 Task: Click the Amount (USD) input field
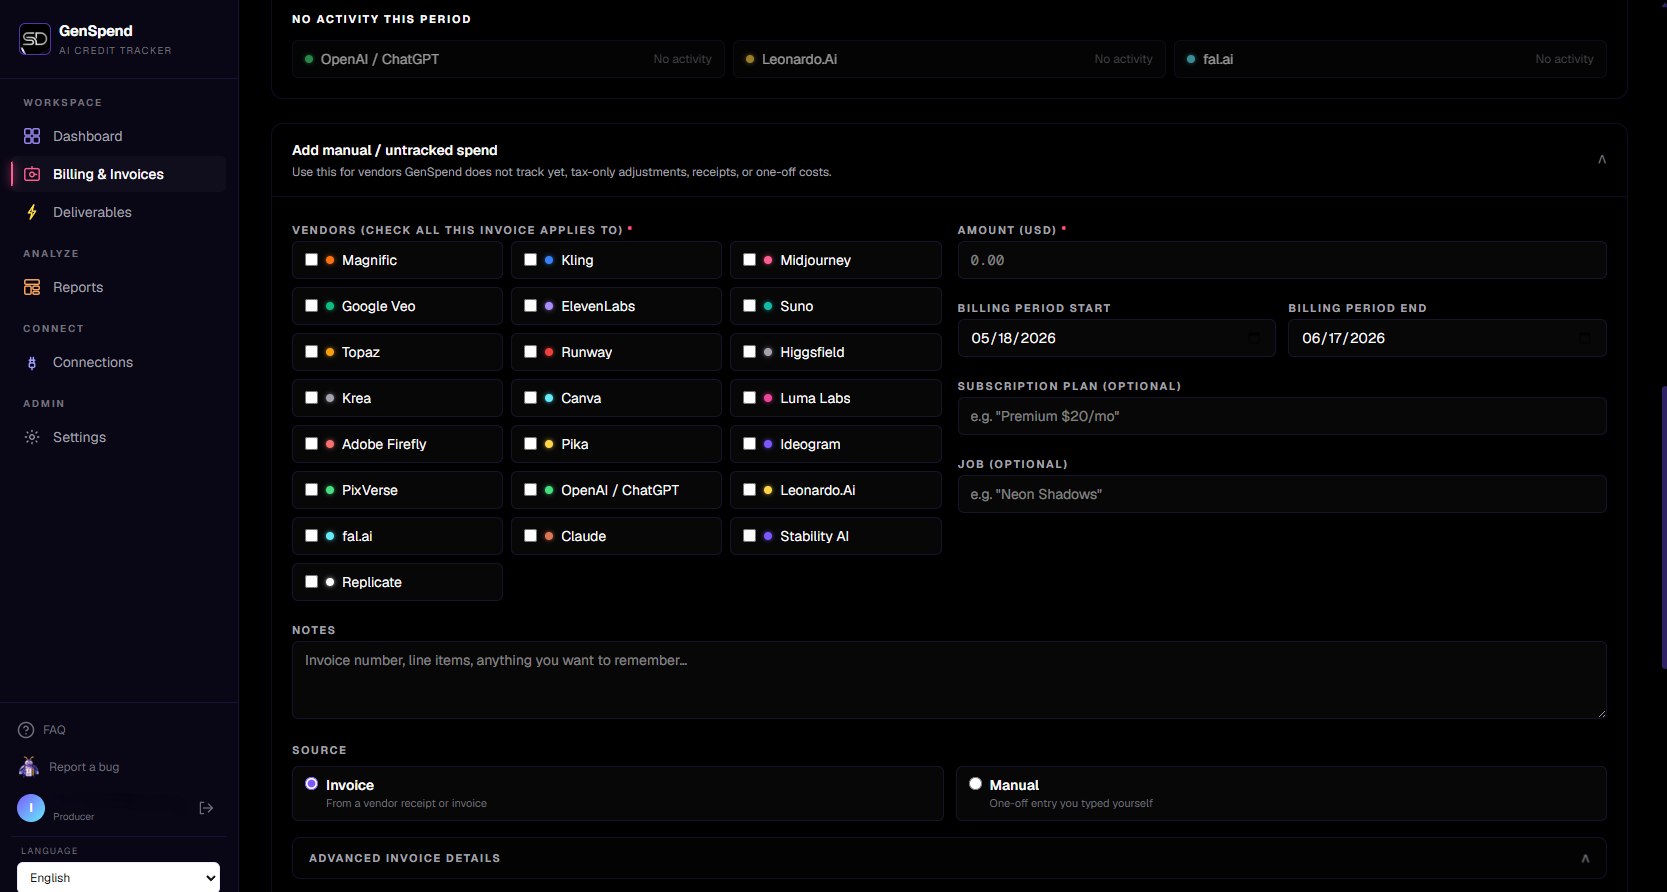click(1282, 260)
